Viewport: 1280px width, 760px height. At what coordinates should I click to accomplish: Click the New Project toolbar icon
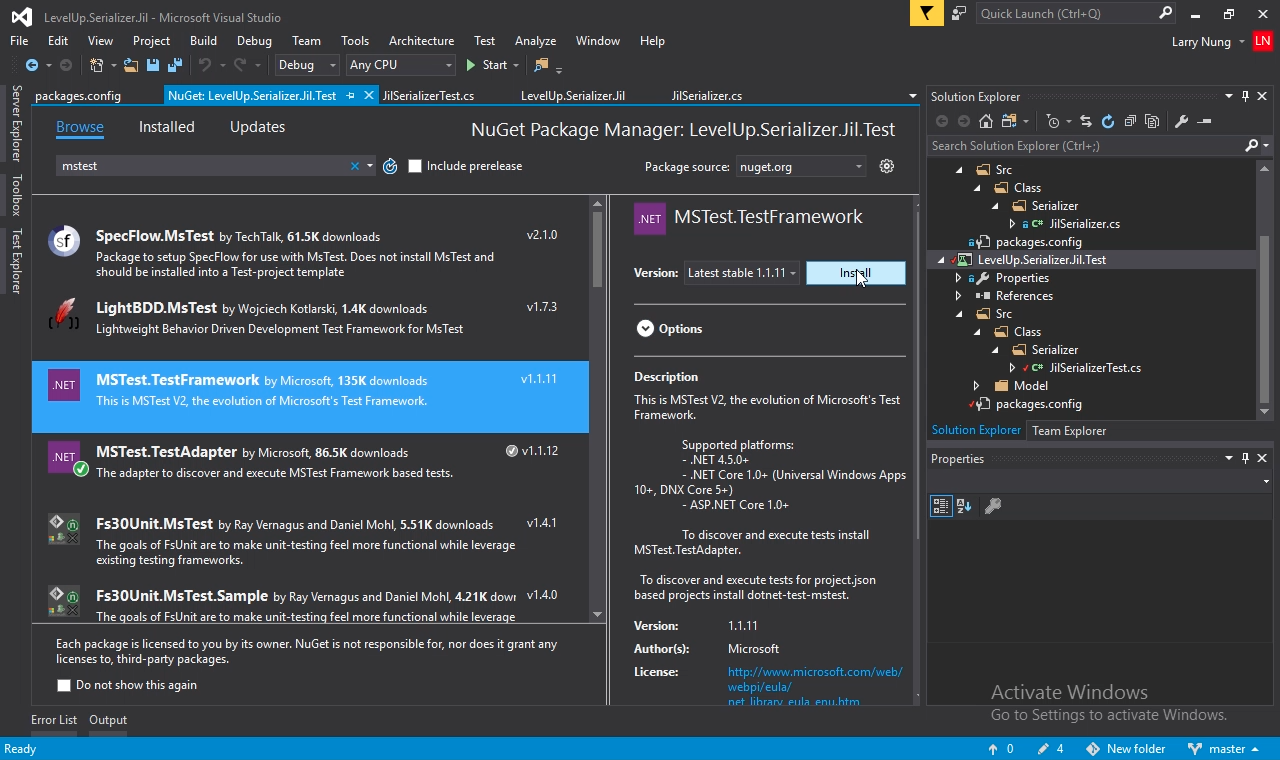[x=97, y=65]
